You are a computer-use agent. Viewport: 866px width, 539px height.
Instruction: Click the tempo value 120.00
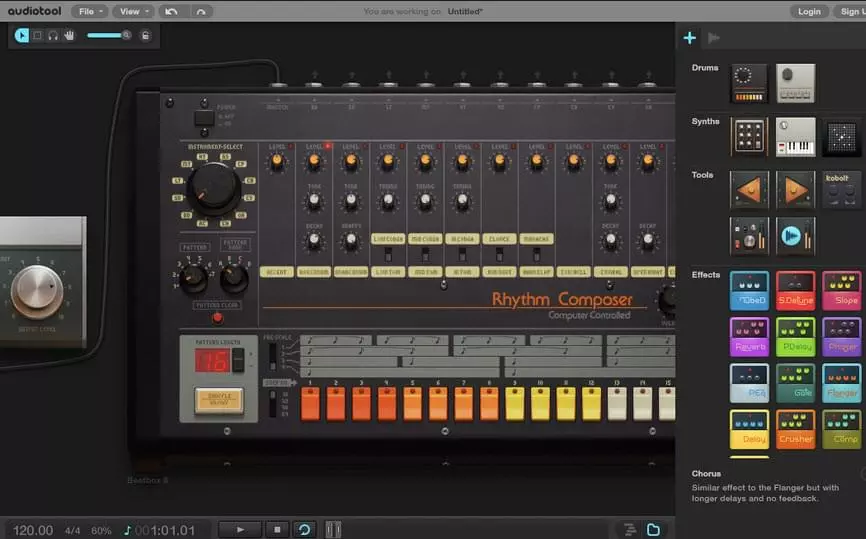(33, 530)
